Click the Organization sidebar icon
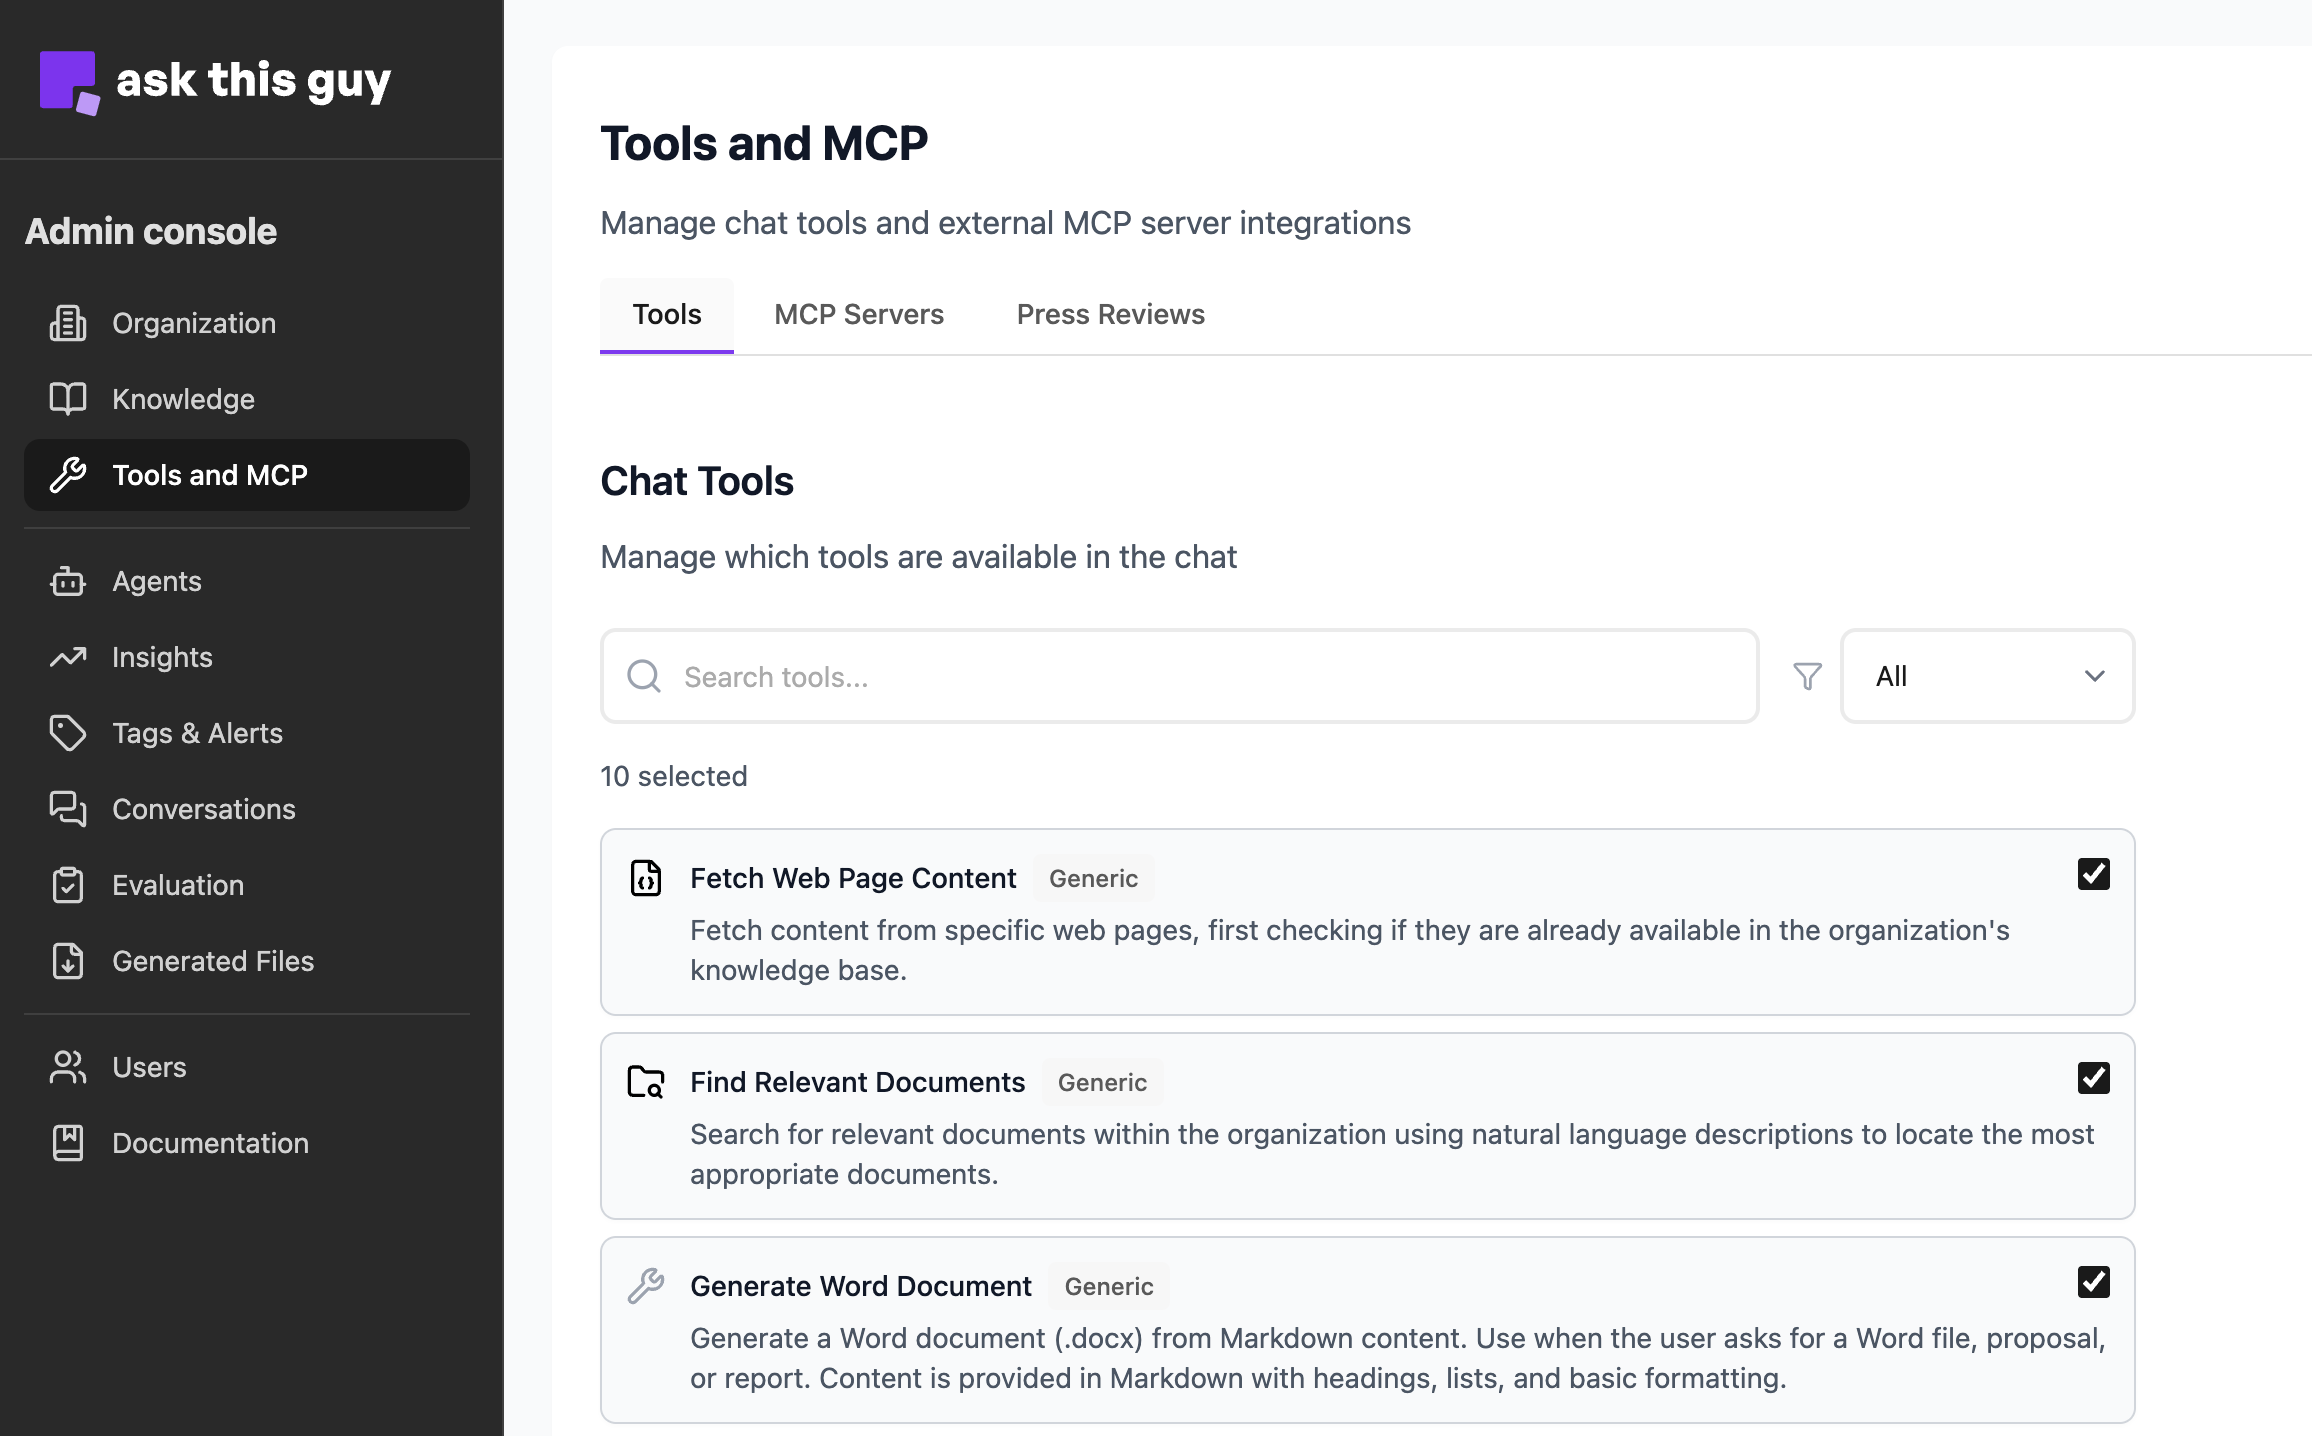The height and width of the screenshot is (1436, 2312). click(68, 323)
